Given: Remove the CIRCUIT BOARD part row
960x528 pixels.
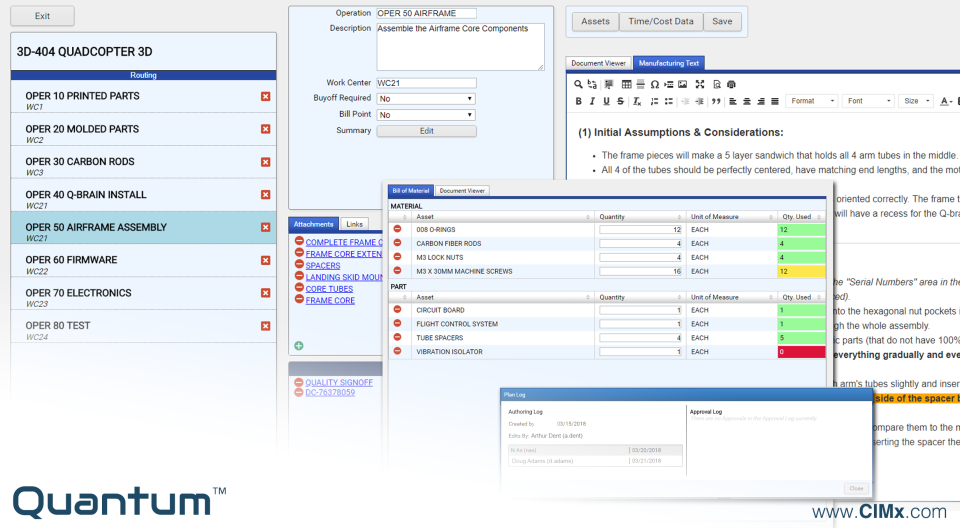Looking at the screenshot, I should (x=397, y=309).
